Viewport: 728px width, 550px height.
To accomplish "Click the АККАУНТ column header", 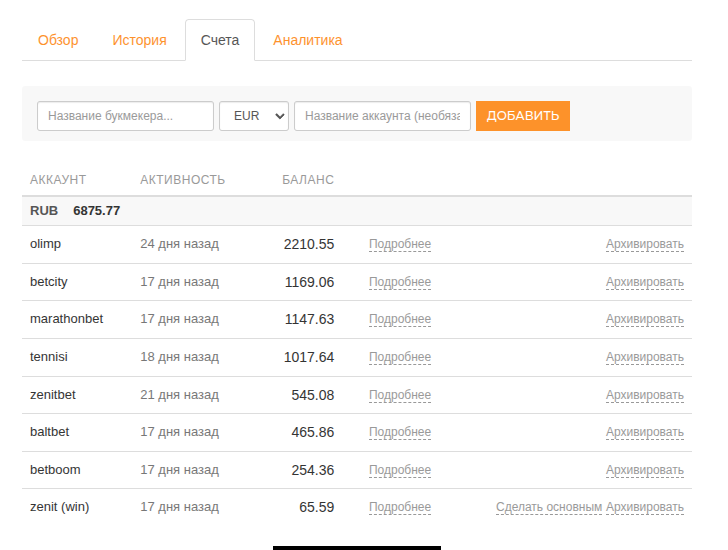I will (58, 180).
